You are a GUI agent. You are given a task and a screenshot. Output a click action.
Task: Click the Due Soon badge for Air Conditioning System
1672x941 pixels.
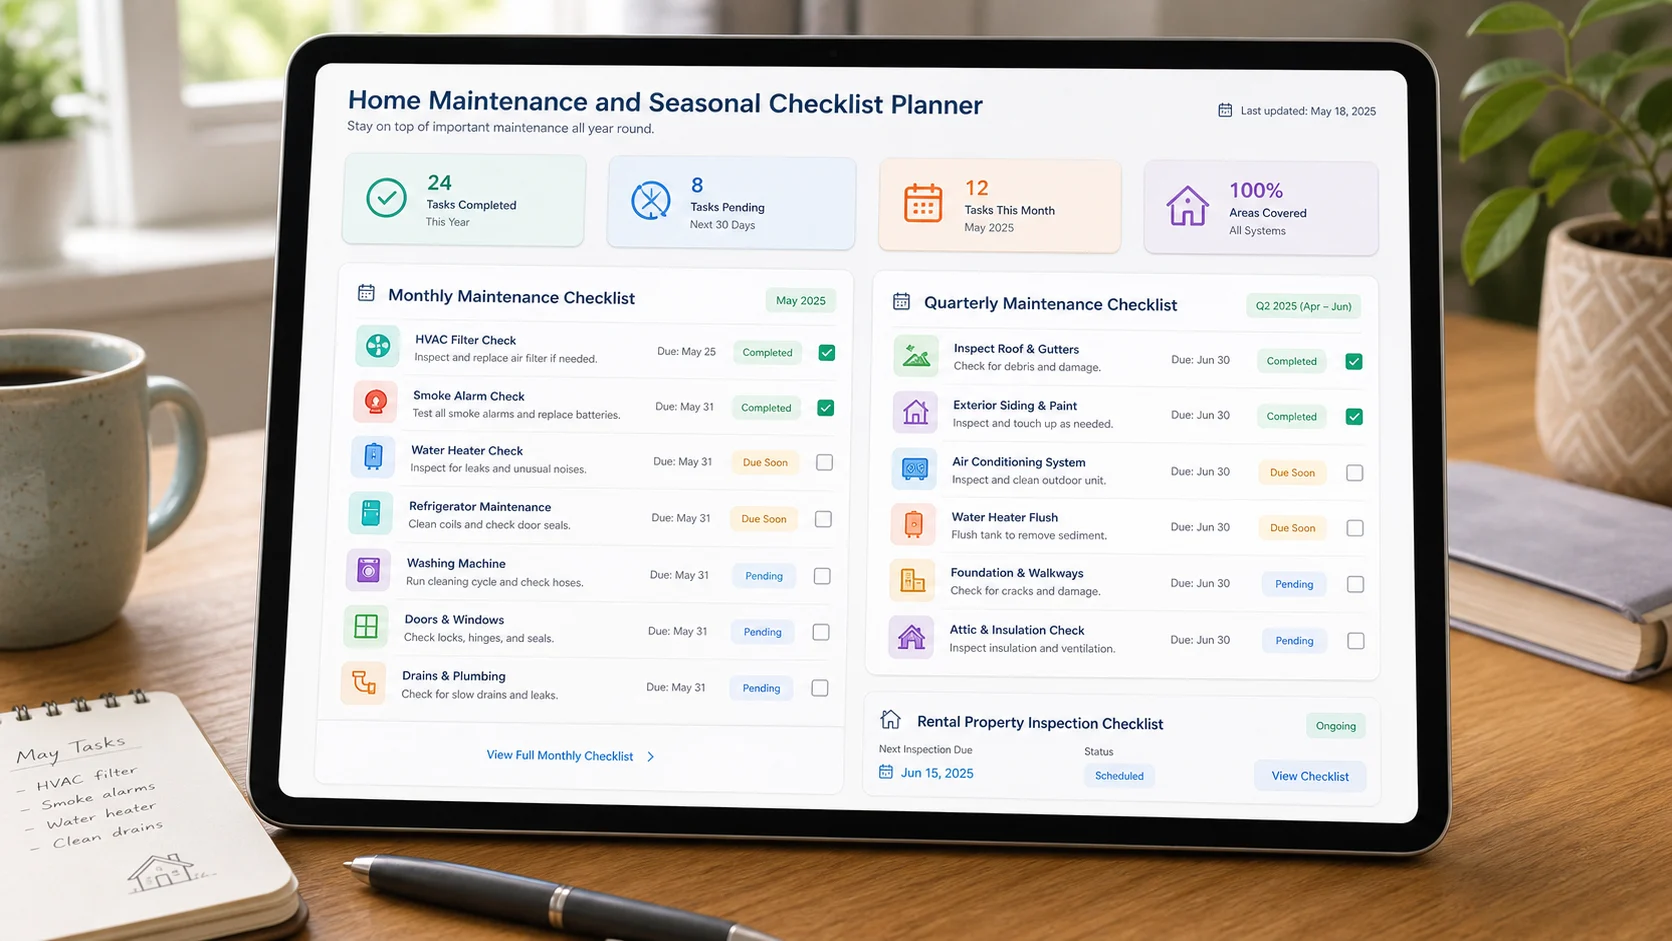(x=1292, y=473)
